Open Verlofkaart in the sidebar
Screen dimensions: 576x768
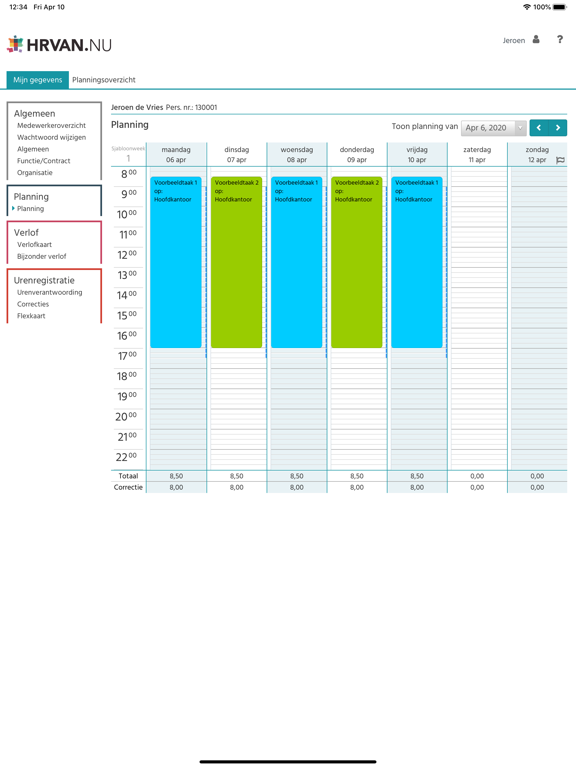[34, 244]
